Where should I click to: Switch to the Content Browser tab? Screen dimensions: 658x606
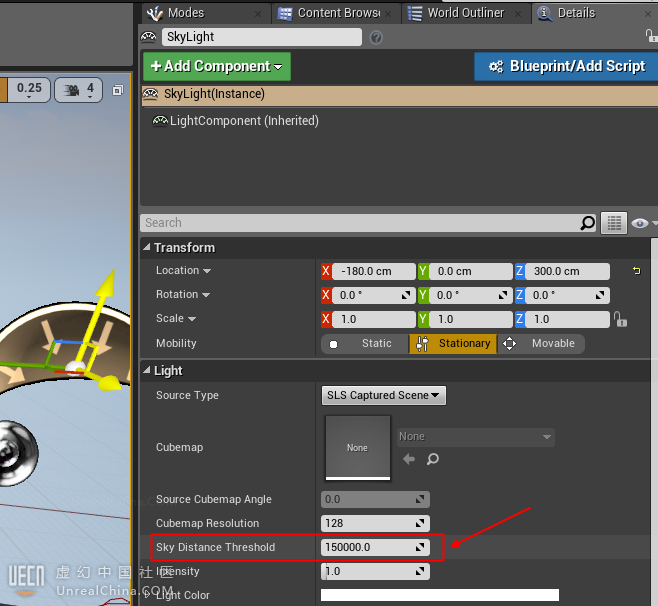(334, 13)
